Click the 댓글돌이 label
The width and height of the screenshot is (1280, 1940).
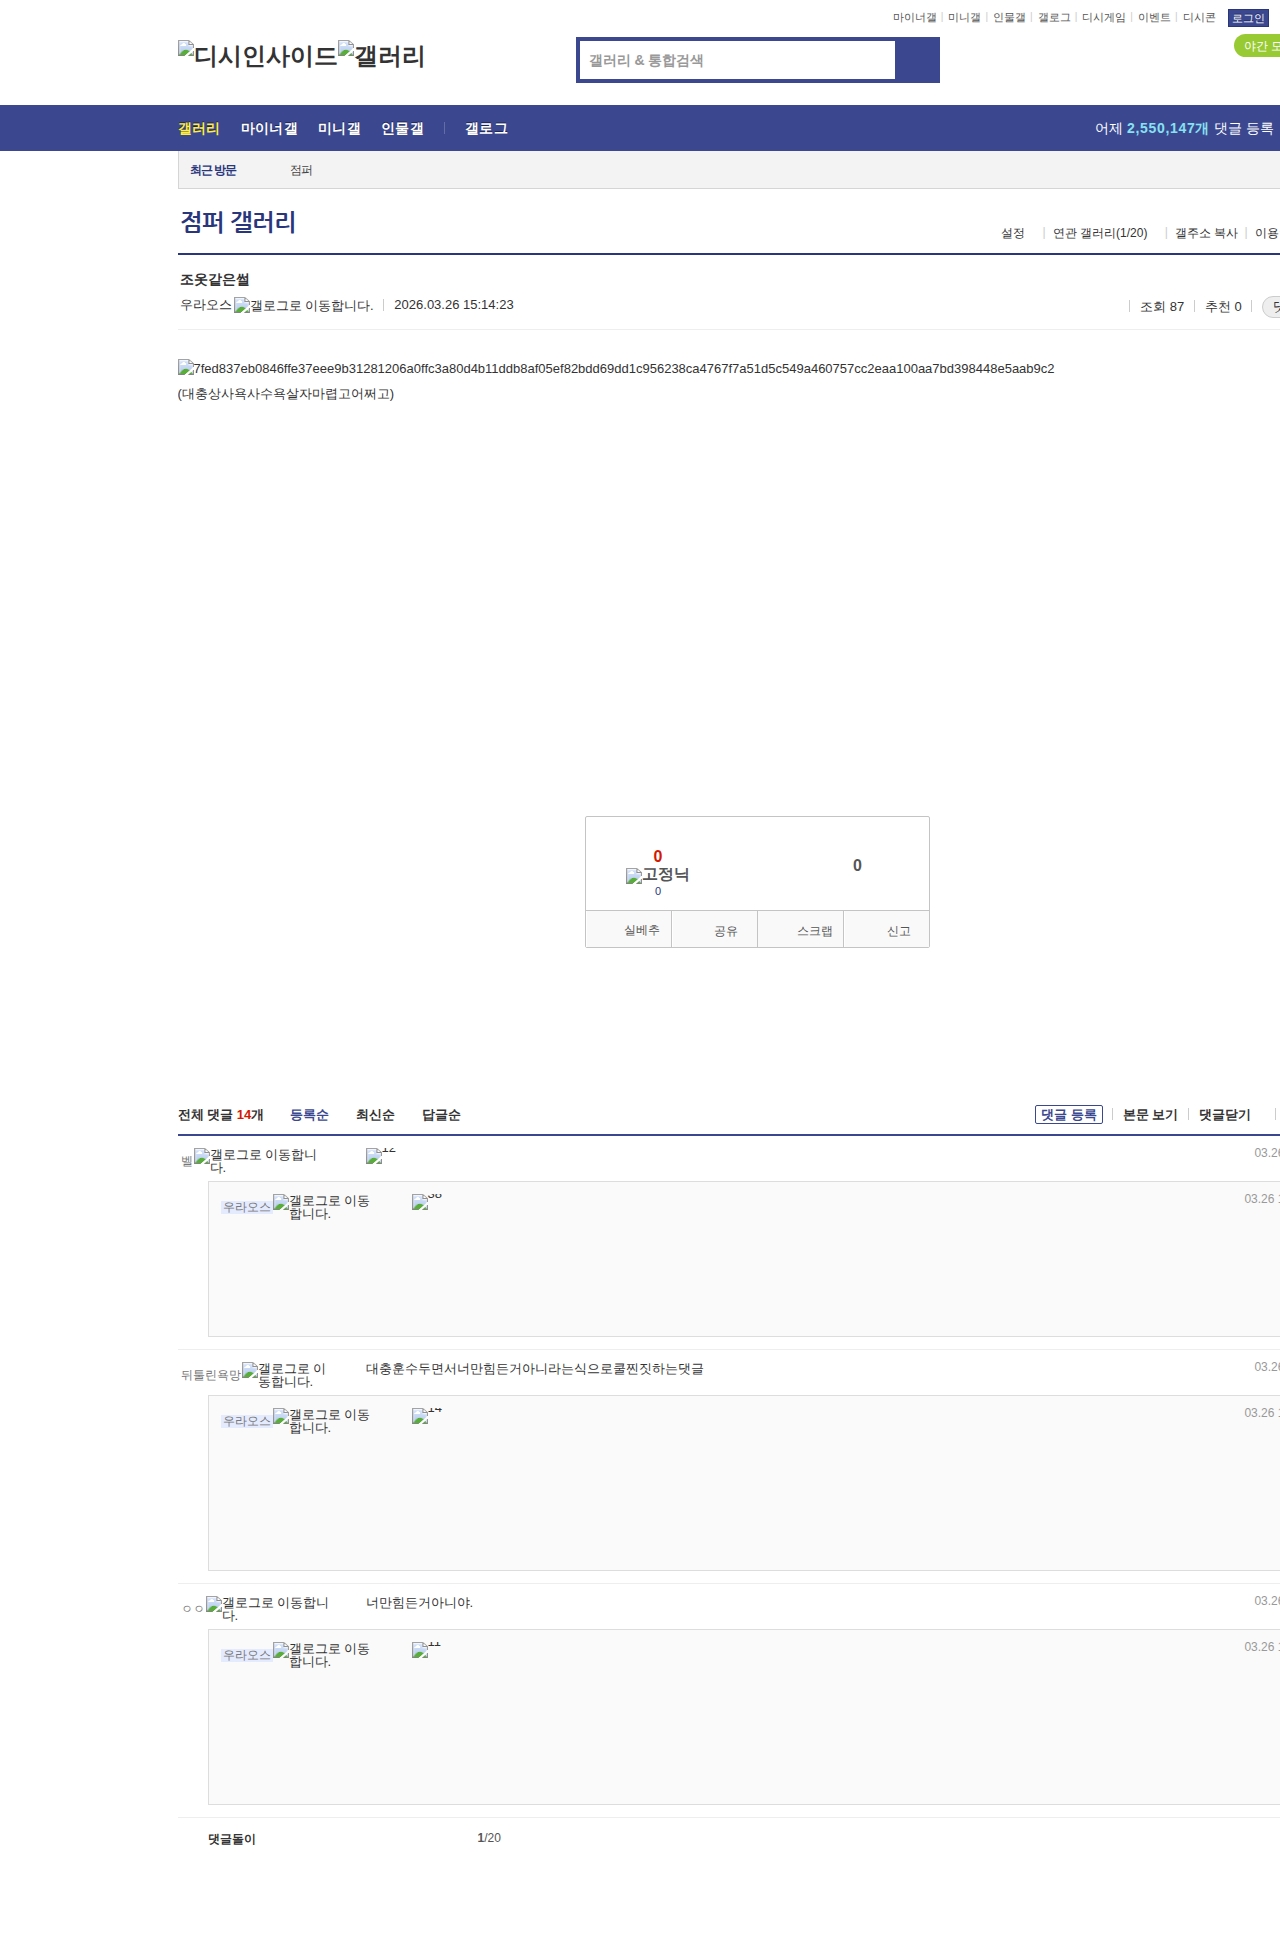click(232, 1839)
